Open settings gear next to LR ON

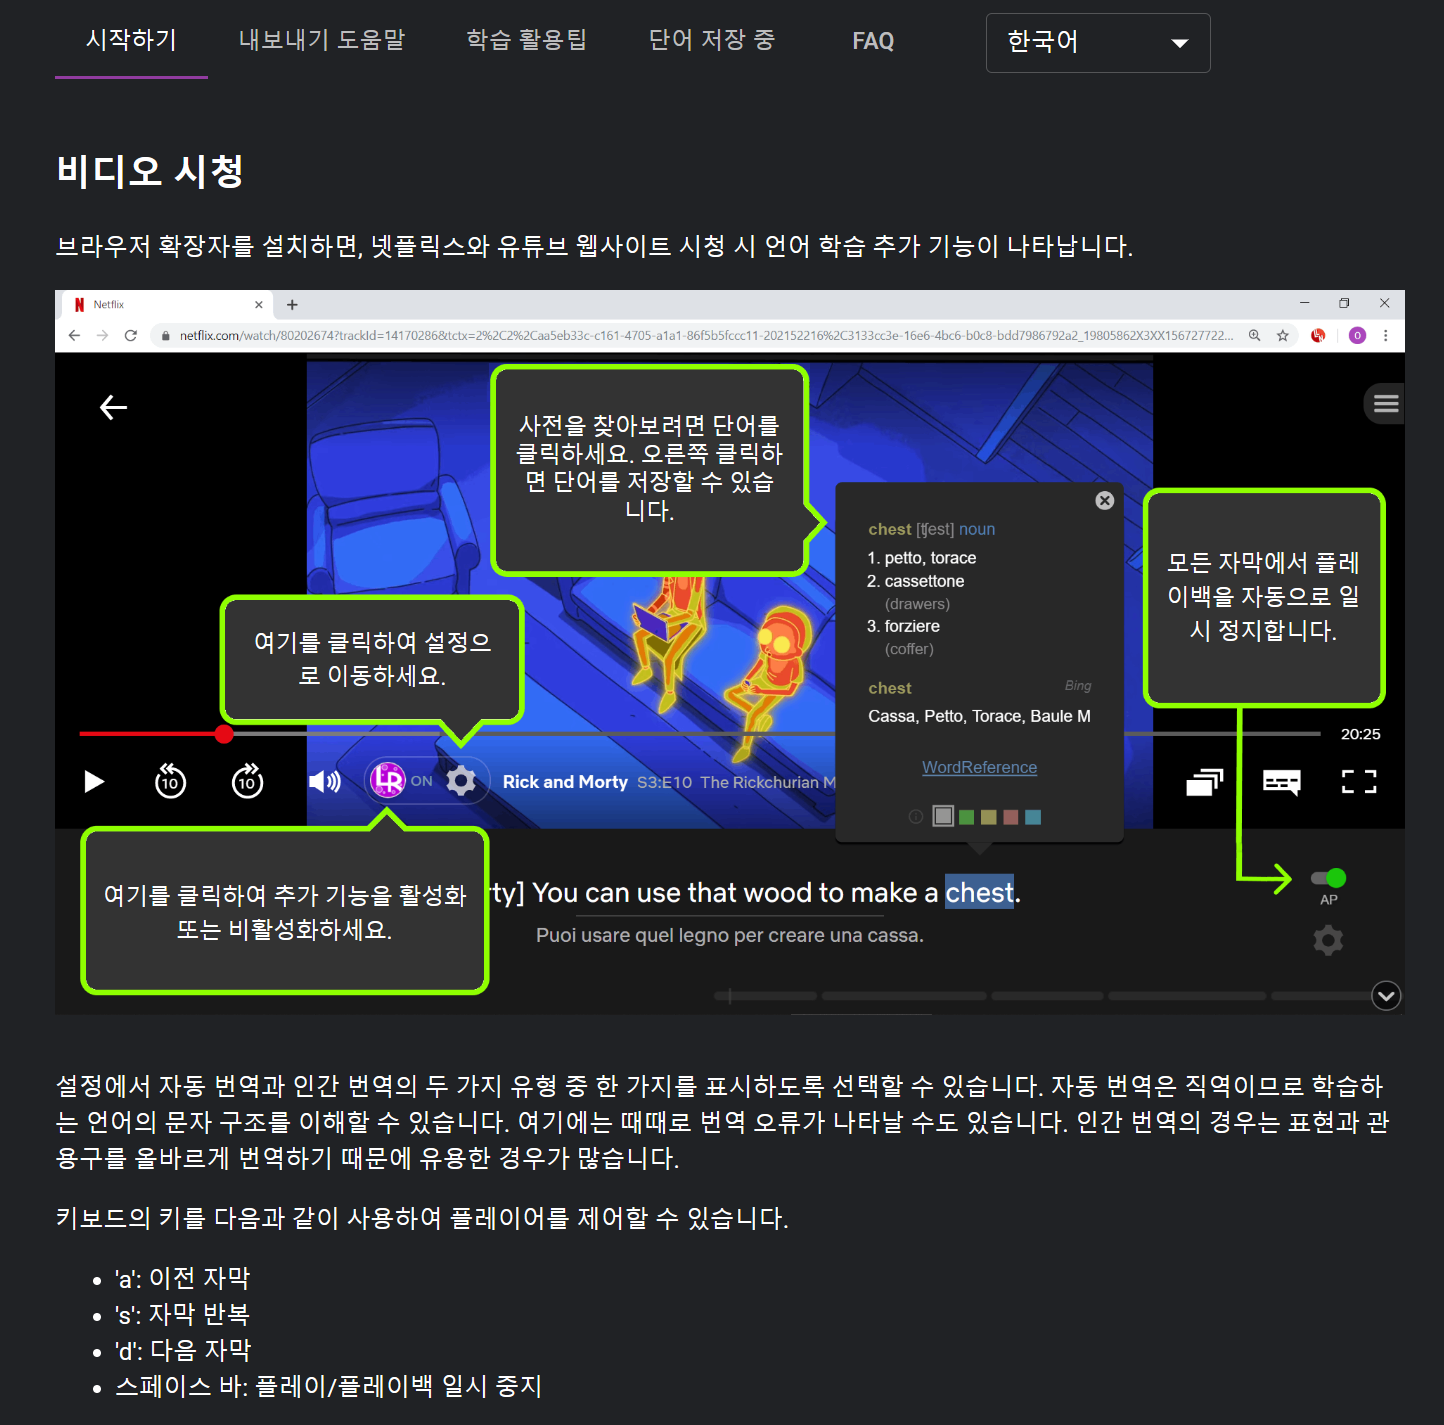461,781
